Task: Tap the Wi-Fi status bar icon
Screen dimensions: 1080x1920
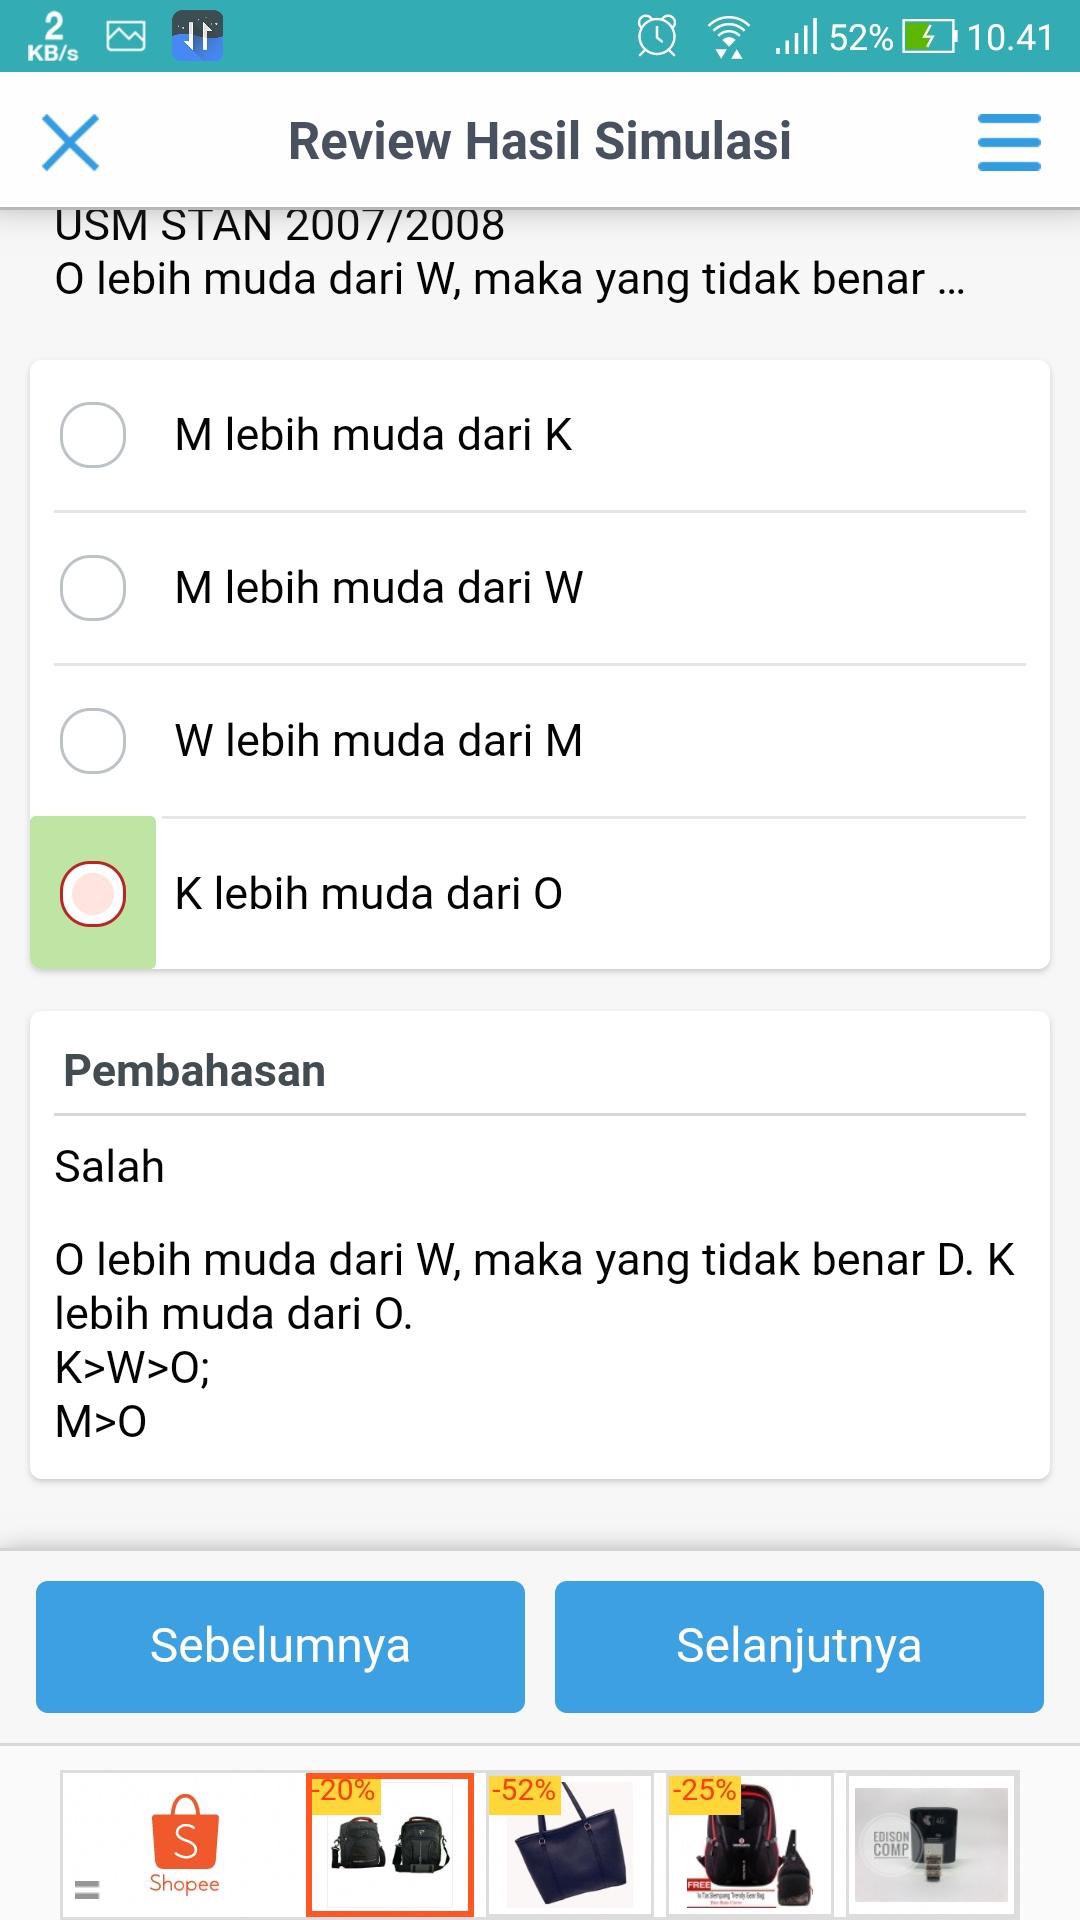Action: click(729, 37)
